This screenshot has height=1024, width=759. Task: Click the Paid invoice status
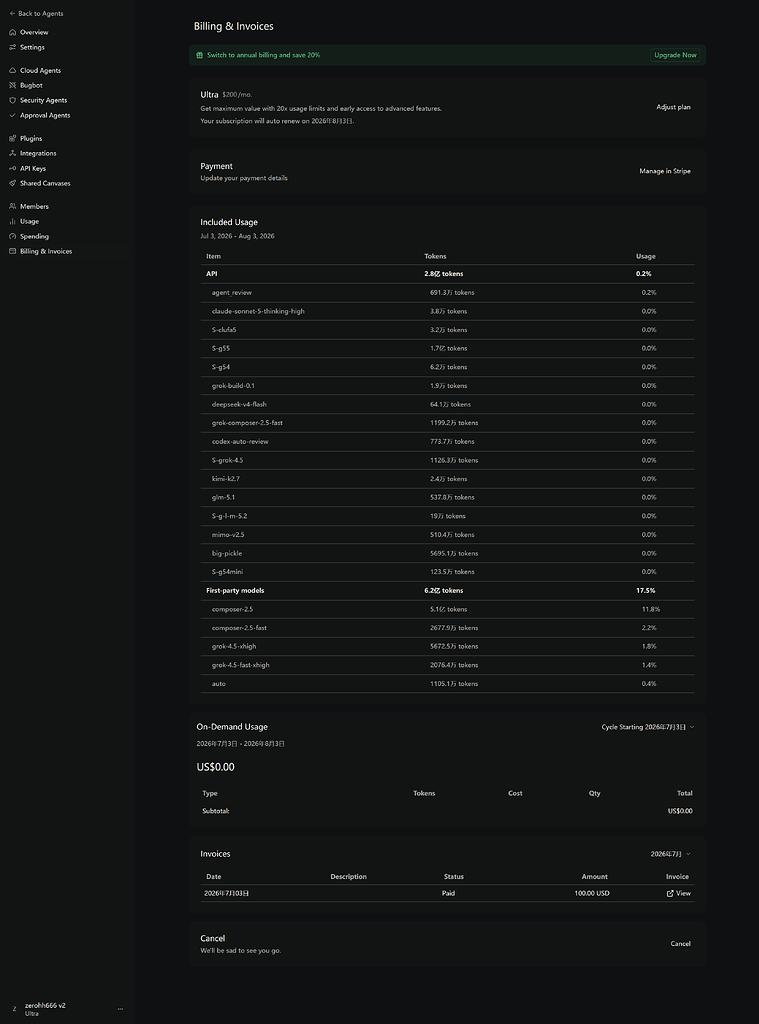click(x=448, y=893)
